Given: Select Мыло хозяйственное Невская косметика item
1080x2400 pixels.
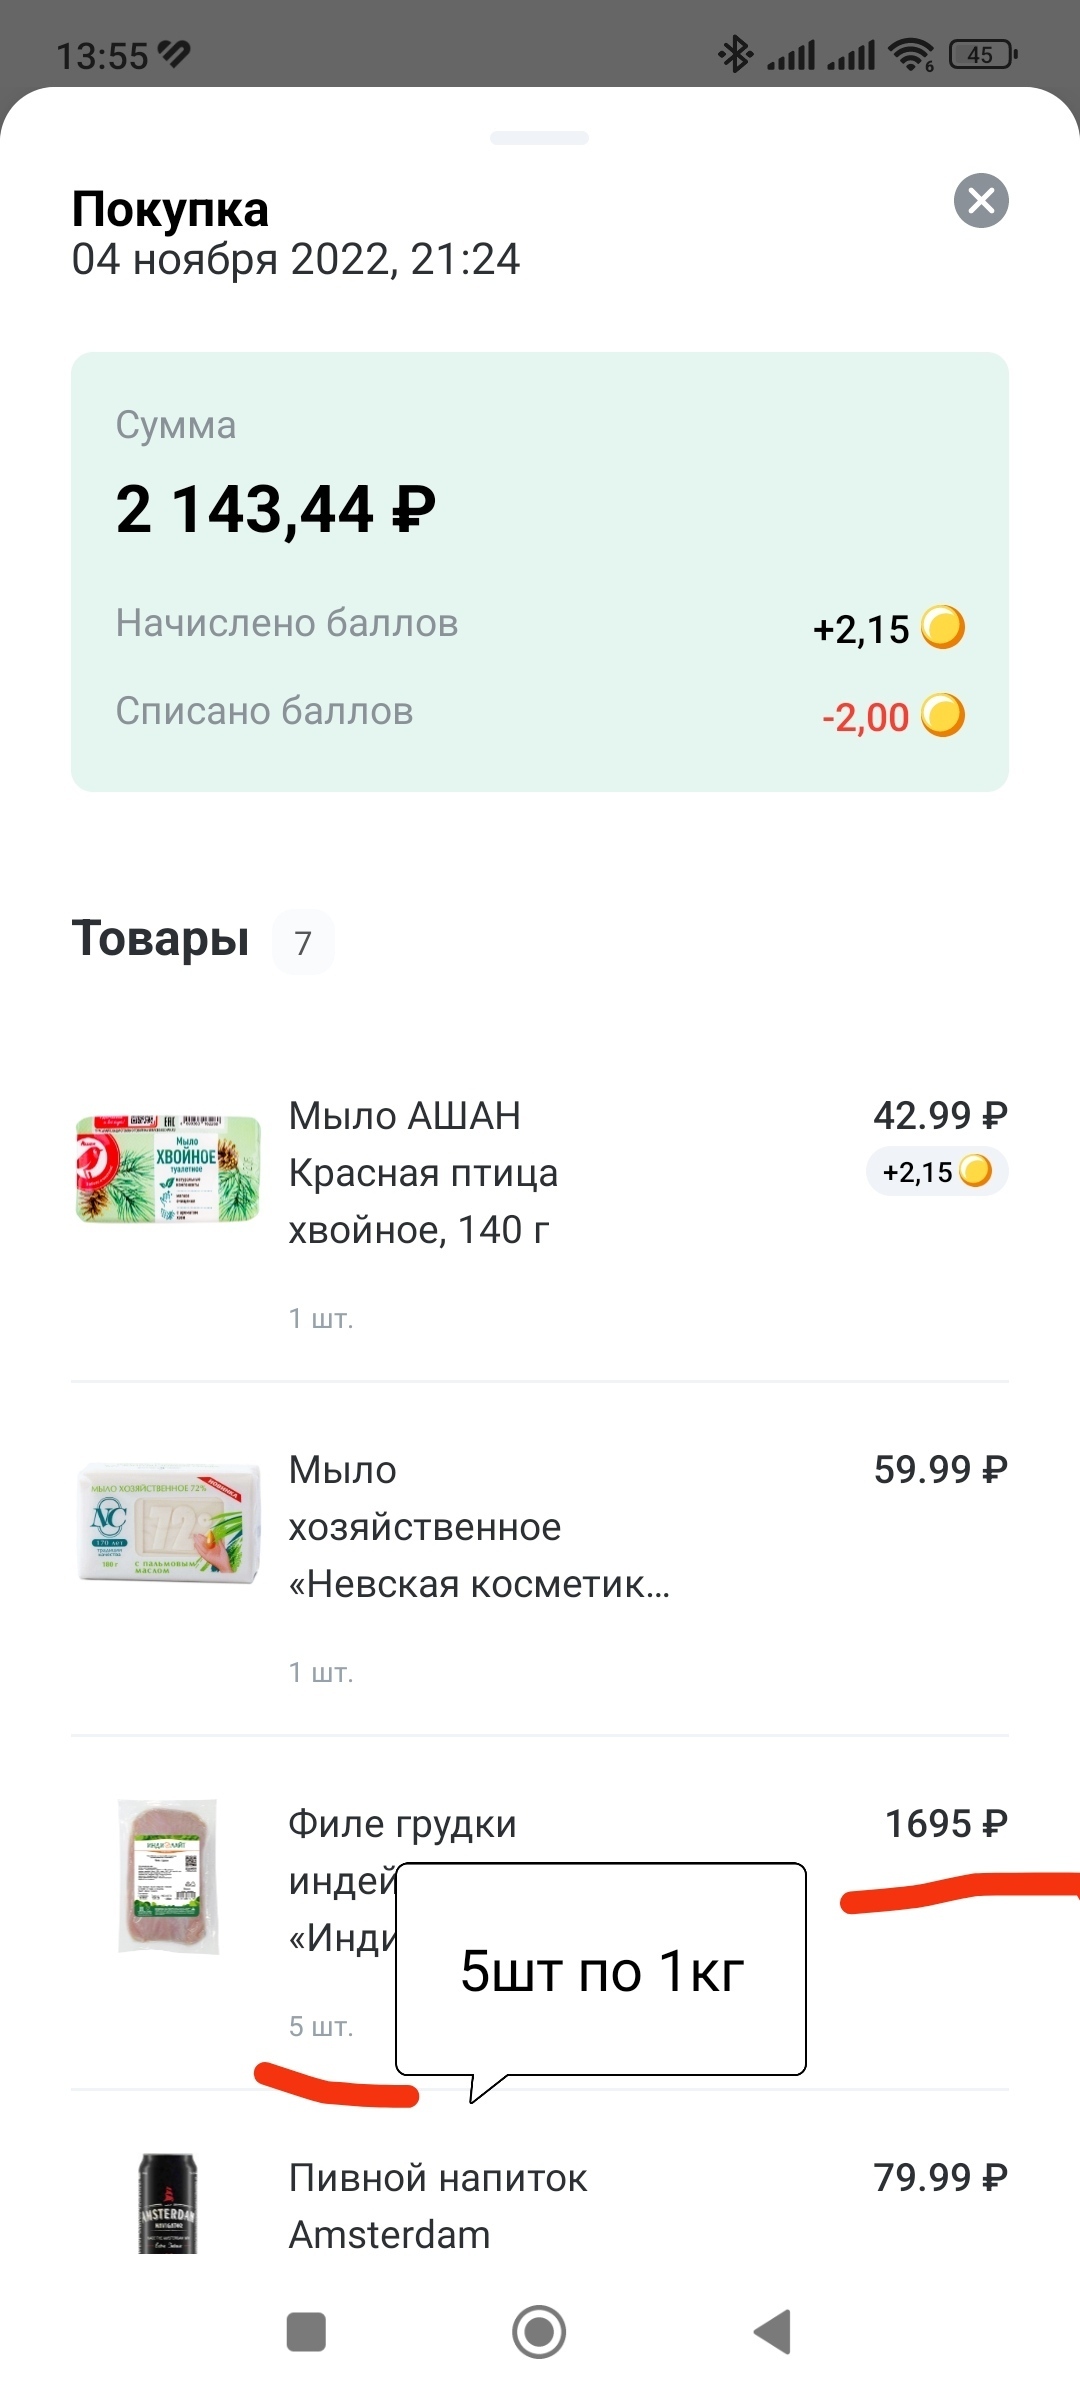Looking at the screenshot, I should pyautogui.click(x=478, y=1527).
